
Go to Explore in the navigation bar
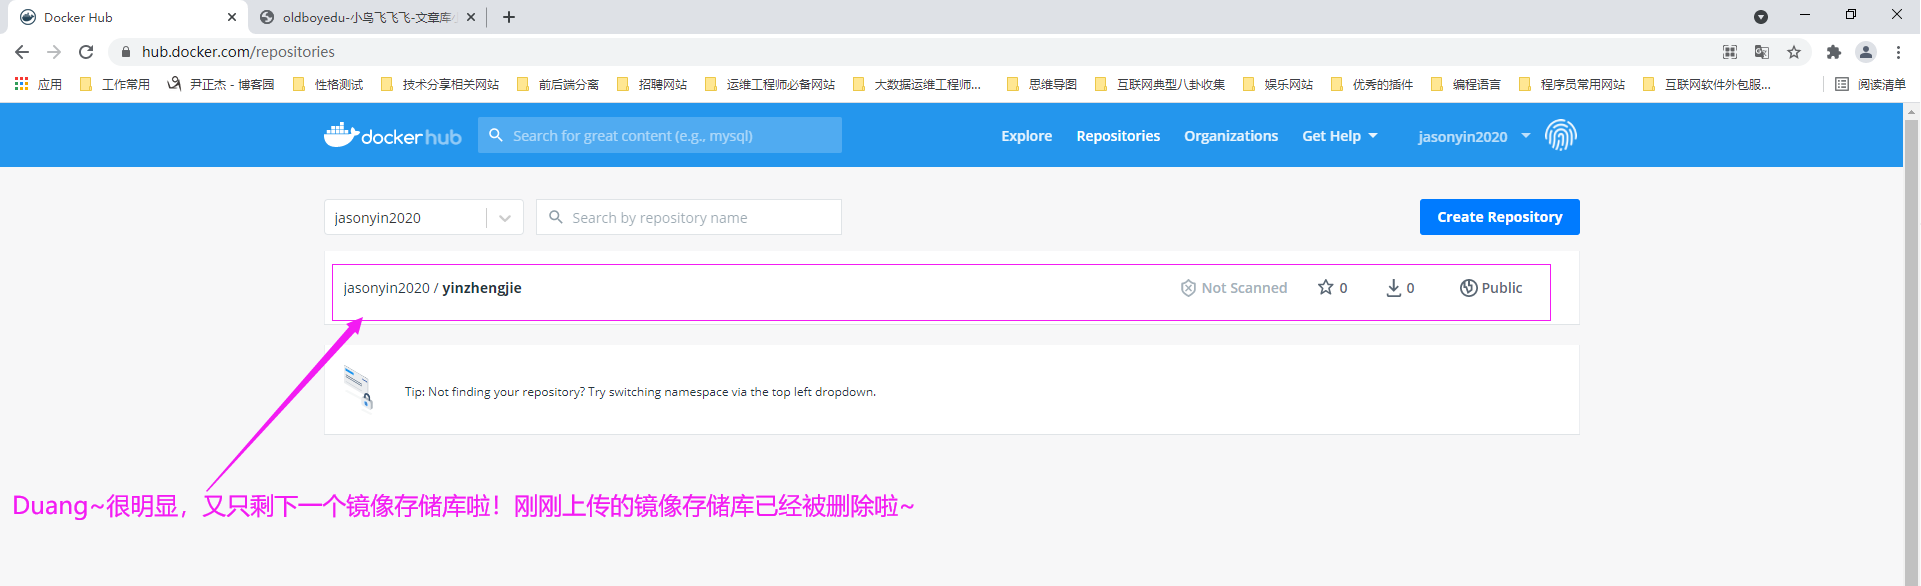(1026, 136)
